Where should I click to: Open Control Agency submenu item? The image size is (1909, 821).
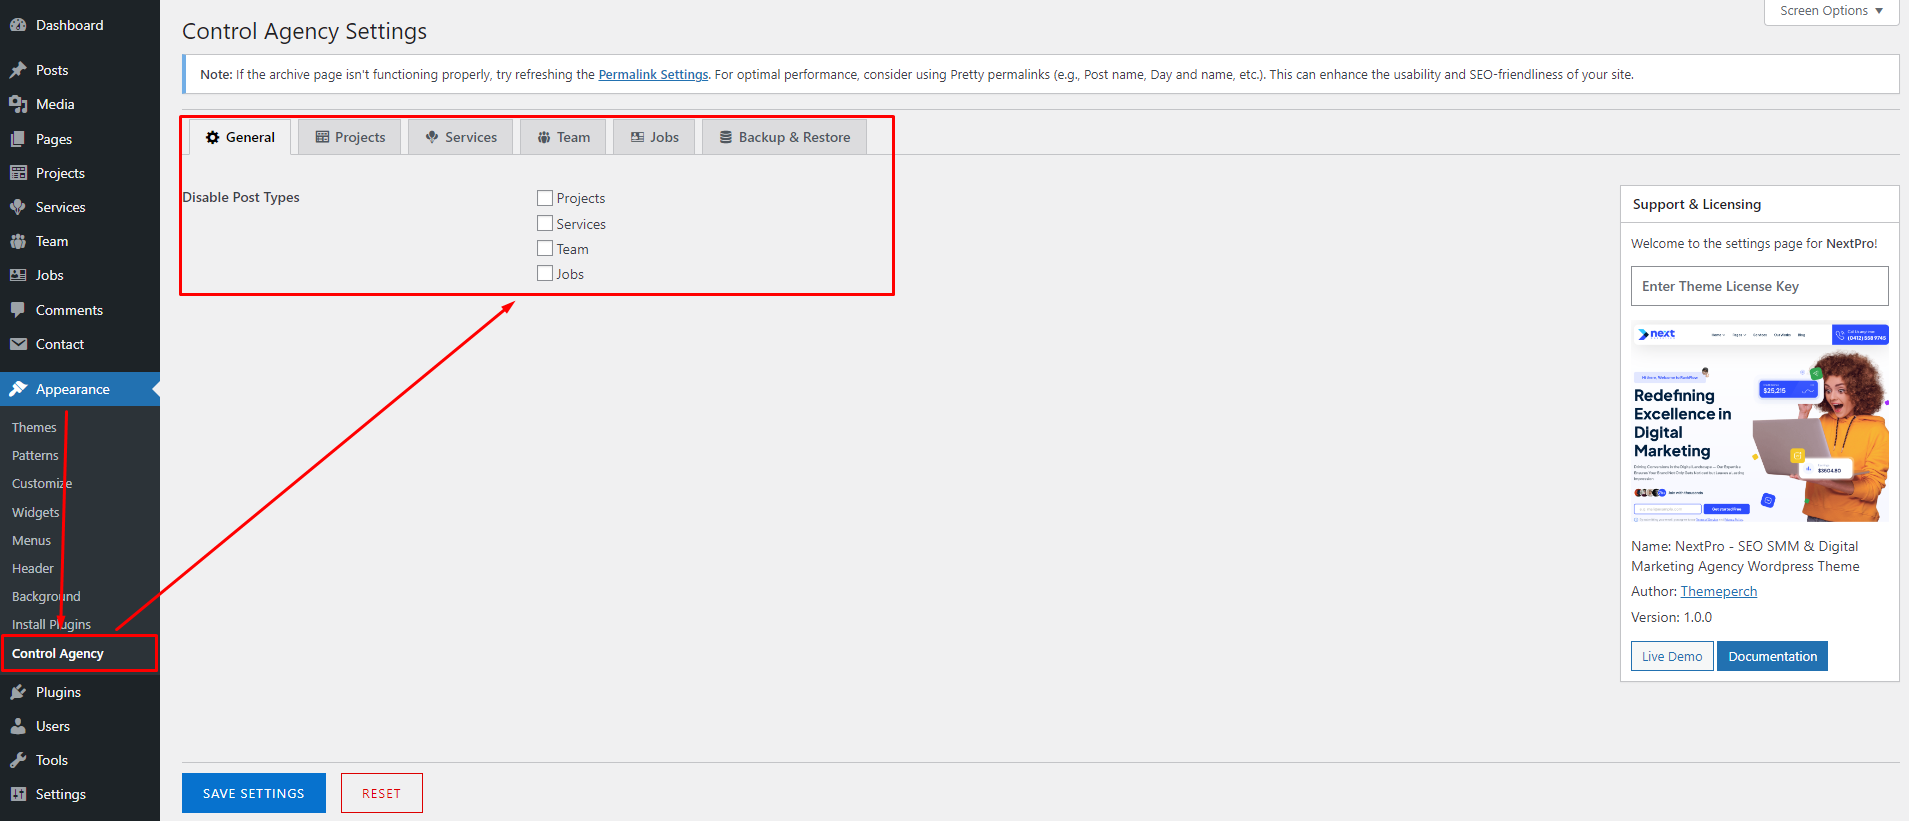58,653
